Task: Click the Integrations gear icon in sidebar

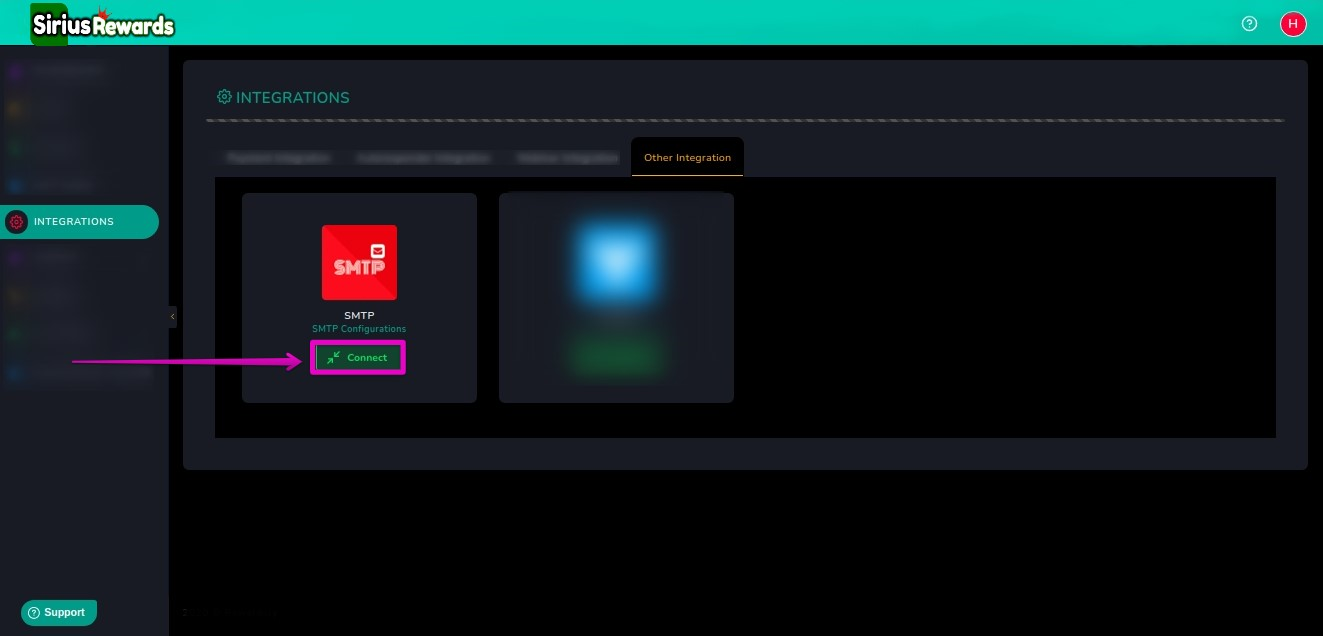Action: [x=16, y=222]
